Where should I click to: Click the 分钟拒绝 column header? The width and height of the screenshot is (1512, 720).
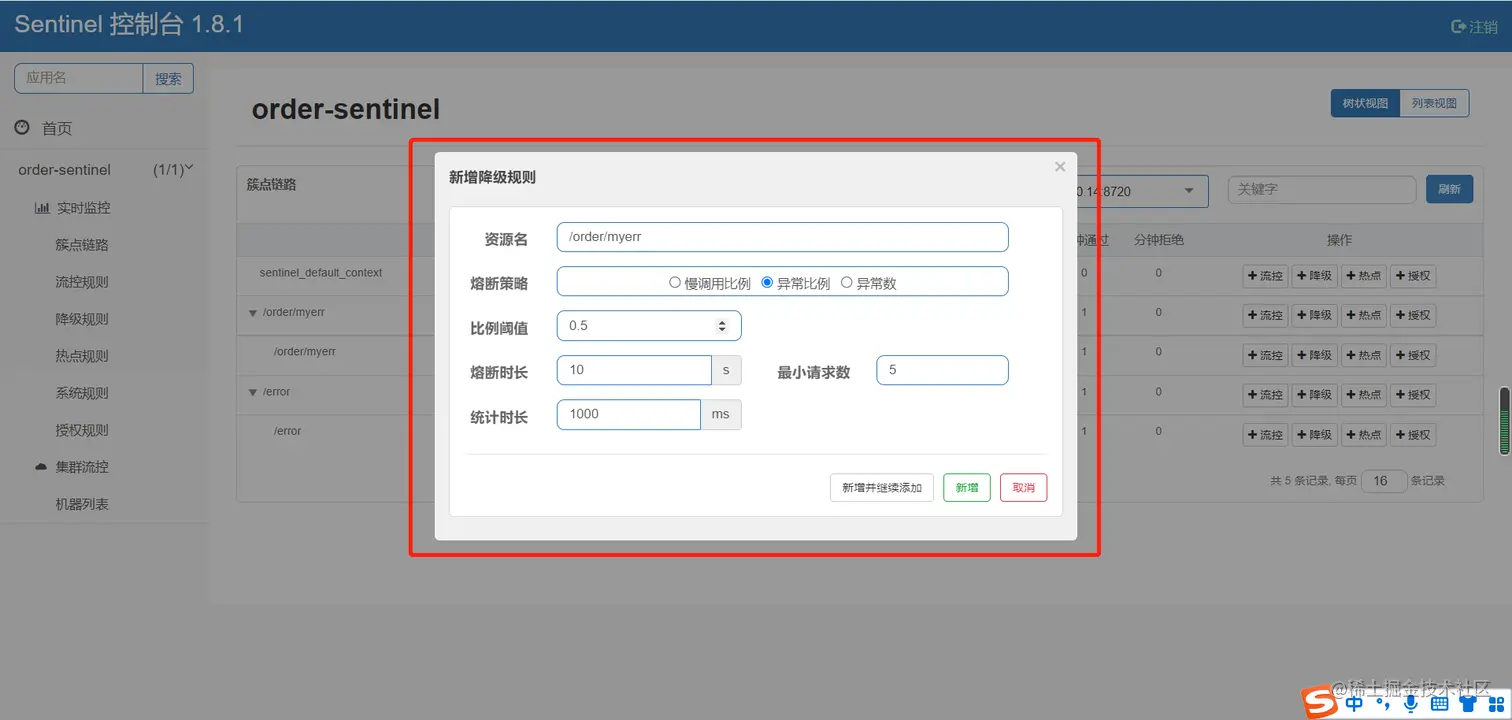pos(1159,240)
